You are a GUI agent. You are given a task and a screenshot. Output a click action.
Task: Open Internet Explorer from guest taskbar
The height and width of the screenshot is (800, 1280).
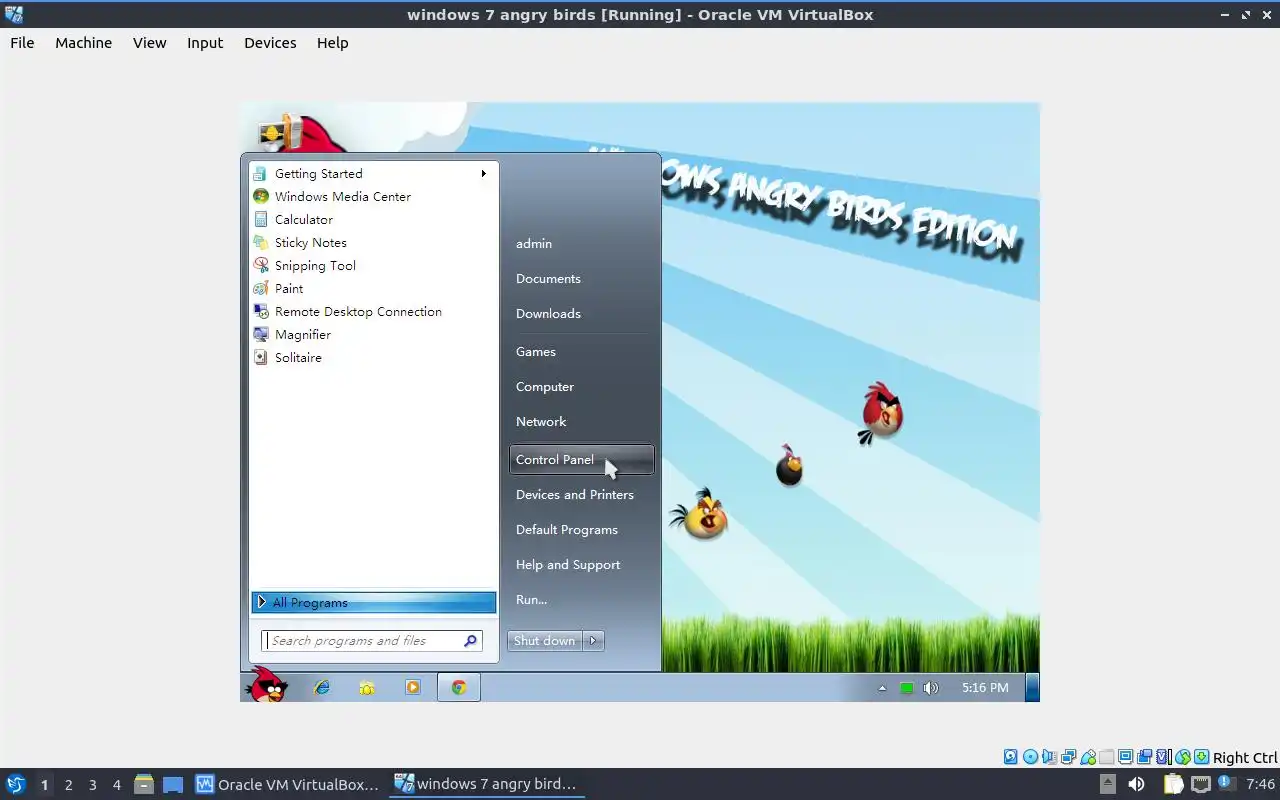click(321, 687)
